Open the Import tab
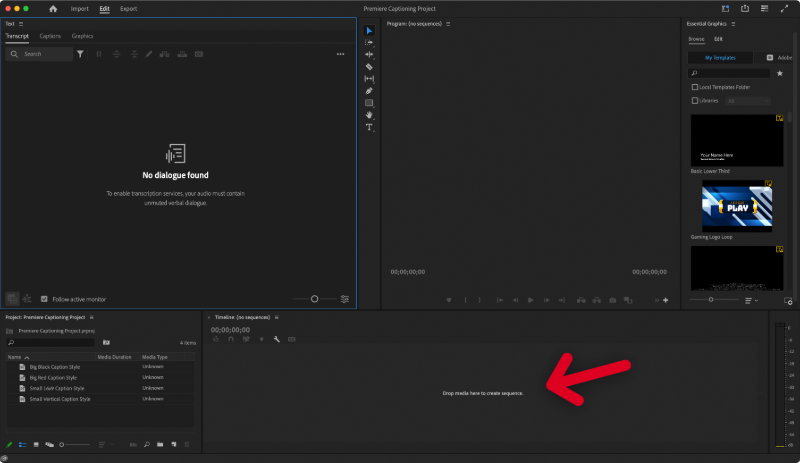Screen dimensions: 800x463 (x=80, y=9)
